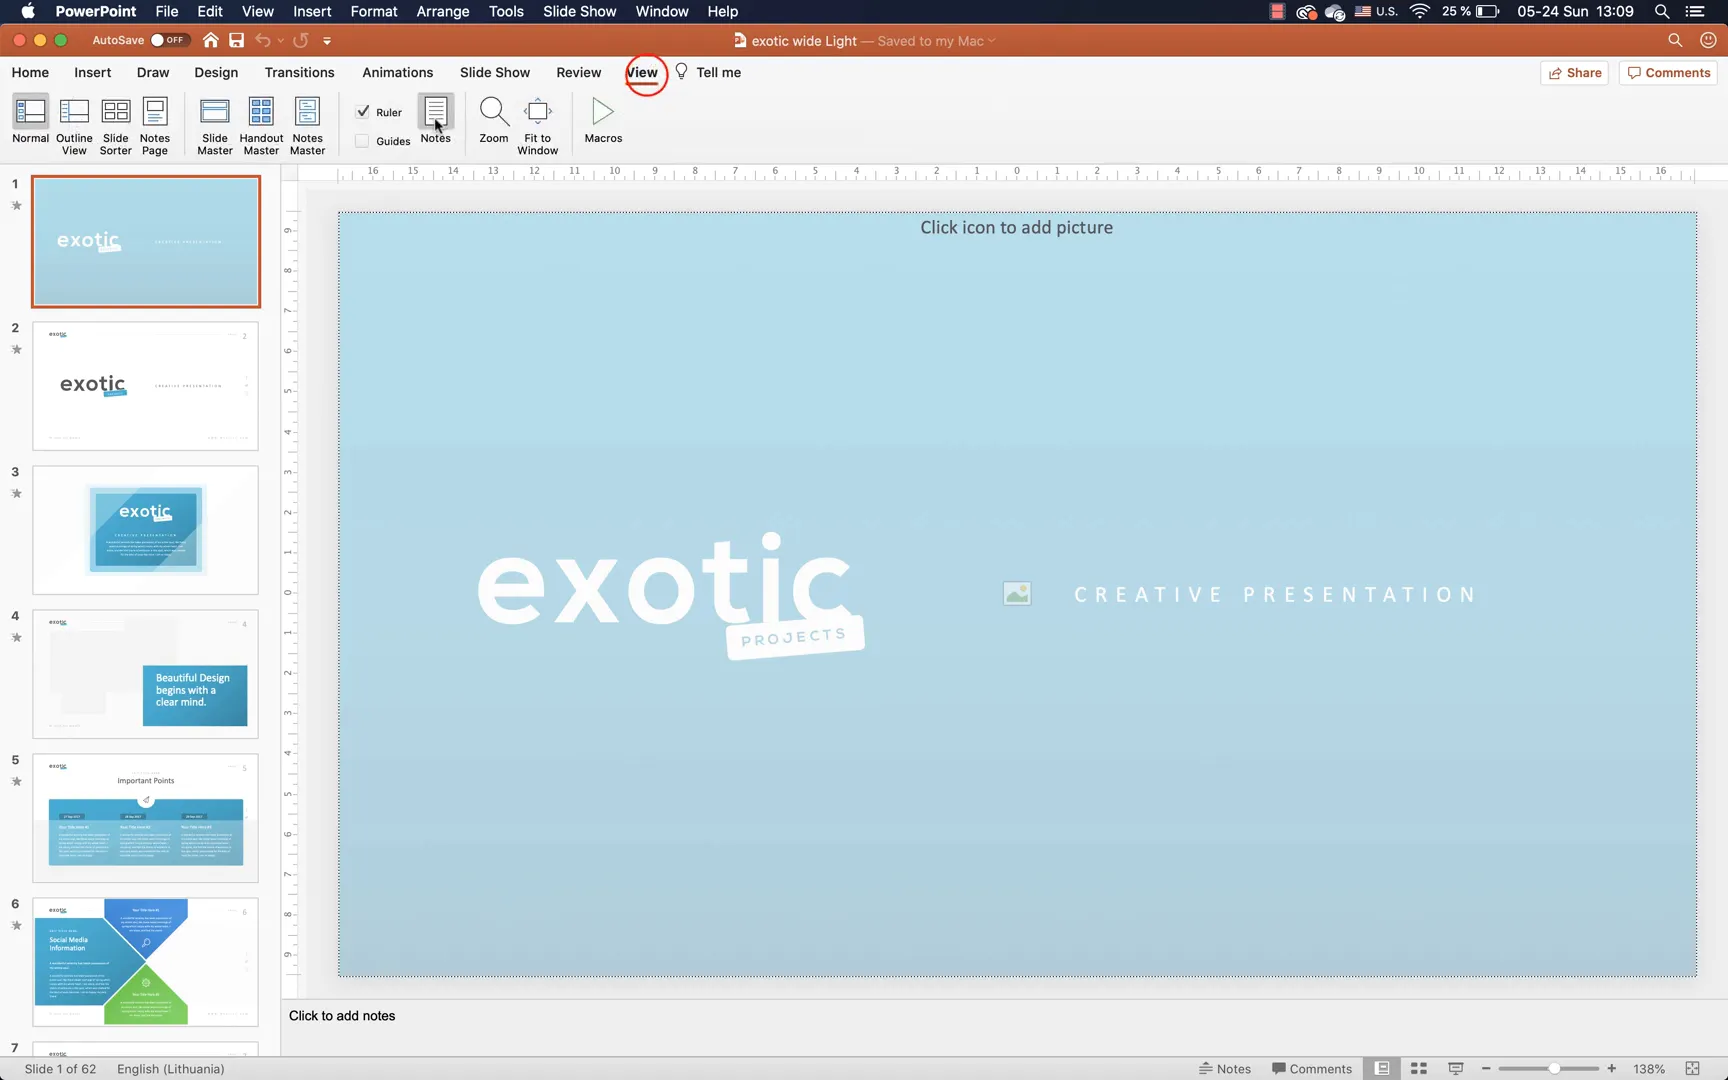Toggle the Notes pane button
The height and width of the screenshot is (1080, 1728).
(x=436, y=120)
